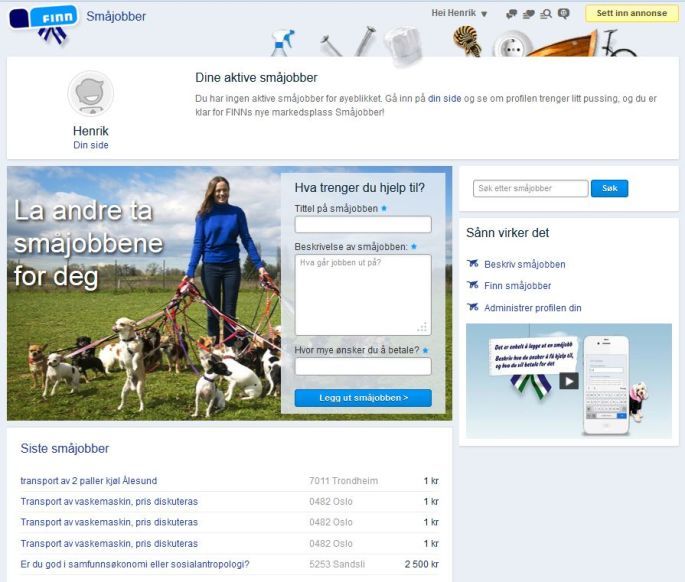Screen dimensions: 685x582
Task: Open the Beskriv småjobben link
Action: [524, 264]
